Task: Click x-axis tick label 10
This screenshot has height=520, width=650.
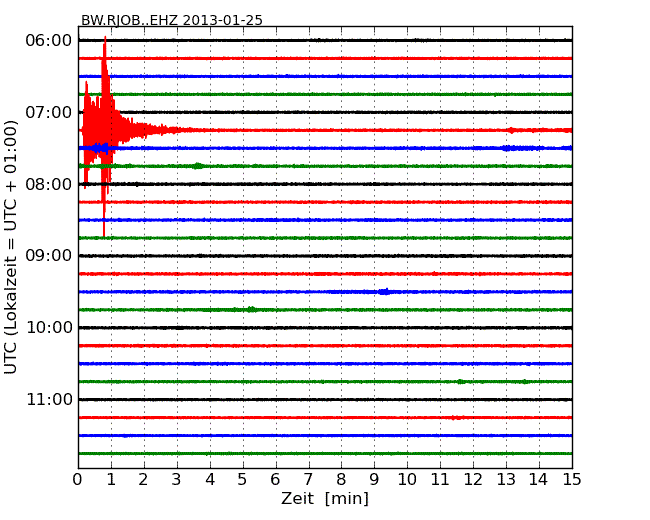Action: tap(407, 480)
